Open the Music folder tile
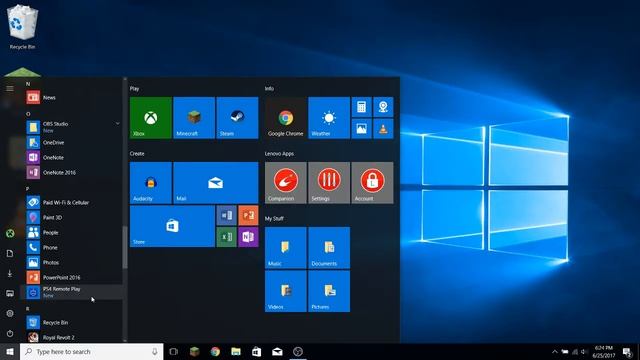The height and width of the screenshot is (360, 640). point(285,248)
